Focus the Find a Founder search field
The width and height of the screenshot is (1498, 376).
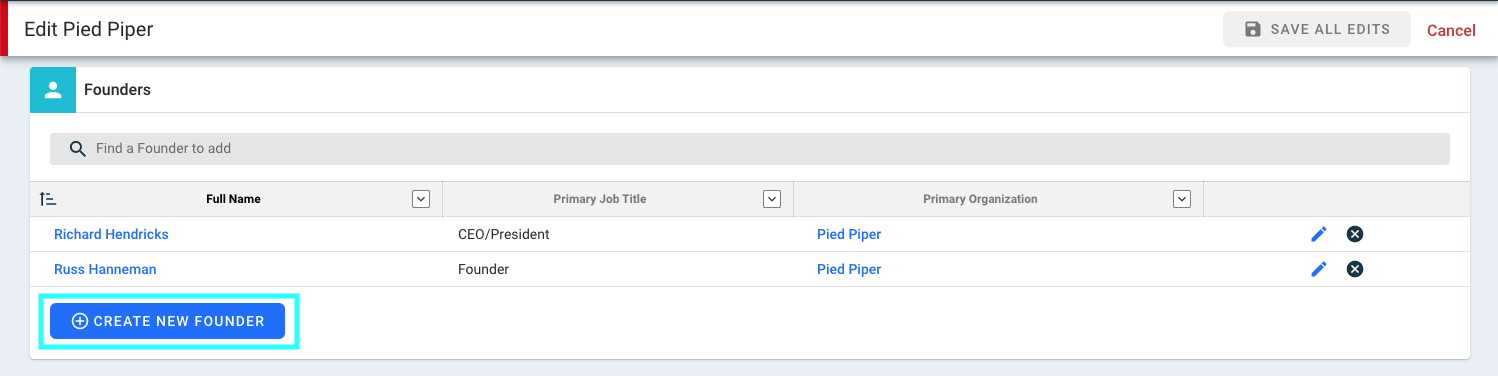750,148
